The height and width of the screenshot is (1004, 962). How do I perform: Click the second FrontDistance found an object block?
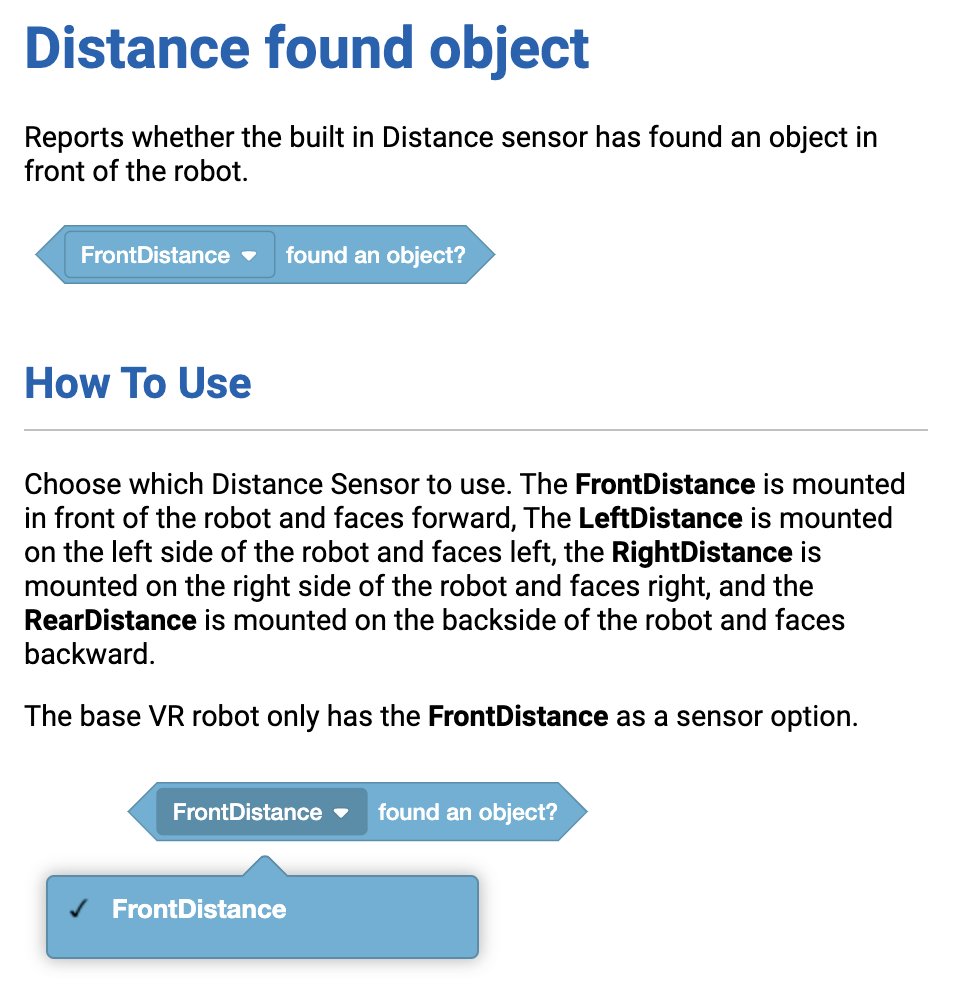coord(355,812)
